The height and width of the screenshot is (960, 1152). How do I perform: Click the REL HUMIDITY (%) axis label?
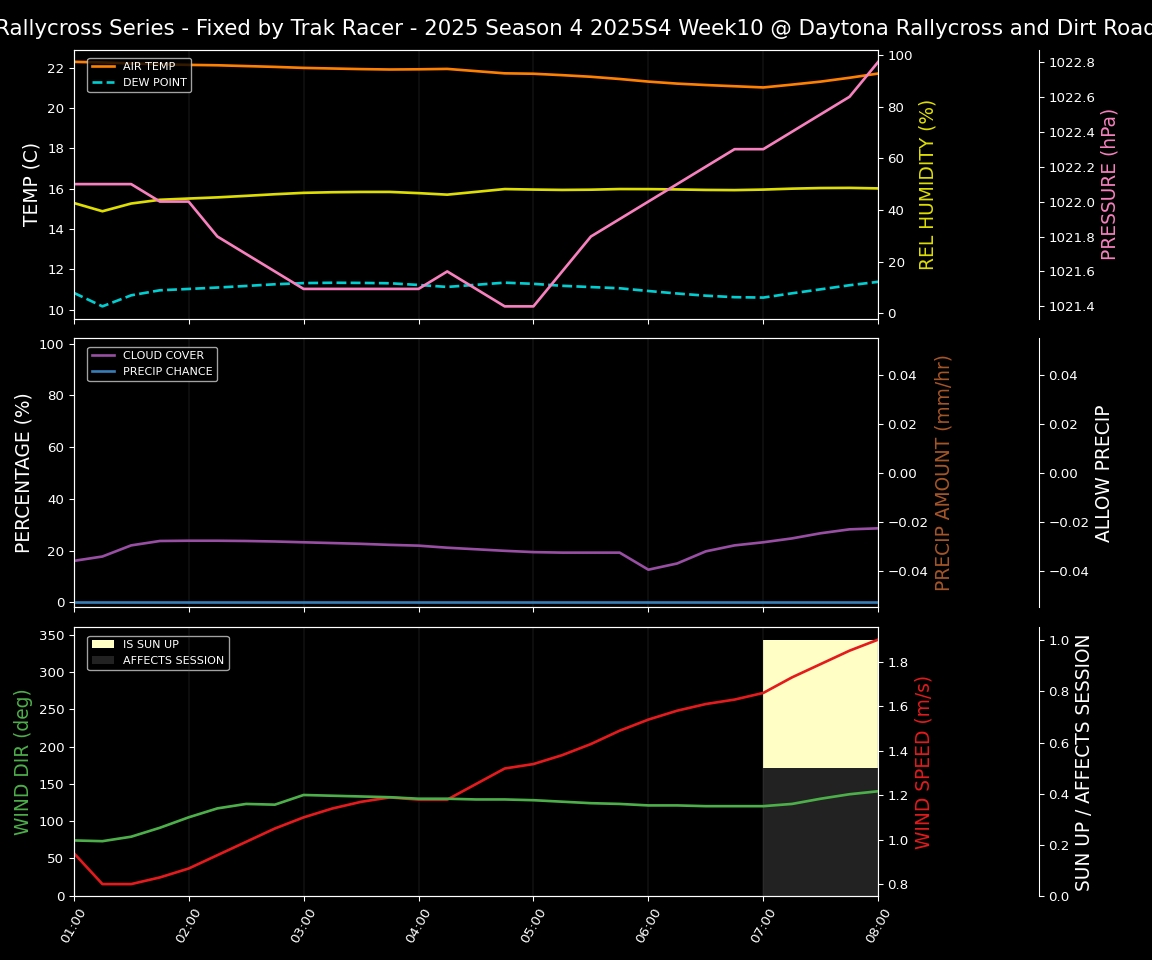[927, 184]
